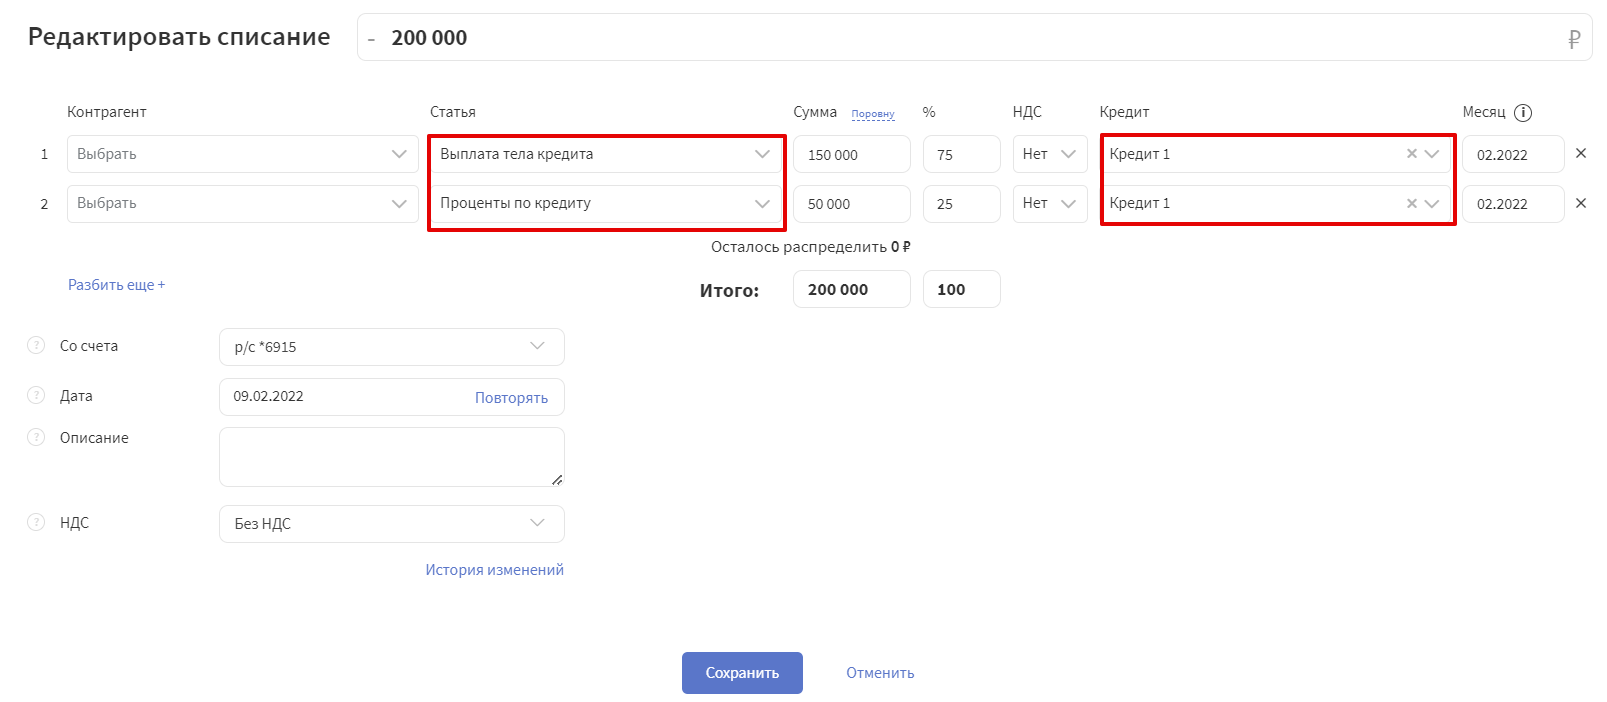
Task: Clear Кредит 1 selection in row 1
Action: (1412, 153)
